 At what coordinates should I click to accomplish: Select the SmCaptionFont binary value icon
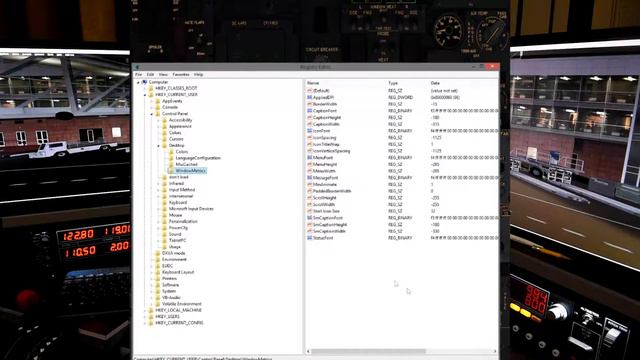[309, 218]
